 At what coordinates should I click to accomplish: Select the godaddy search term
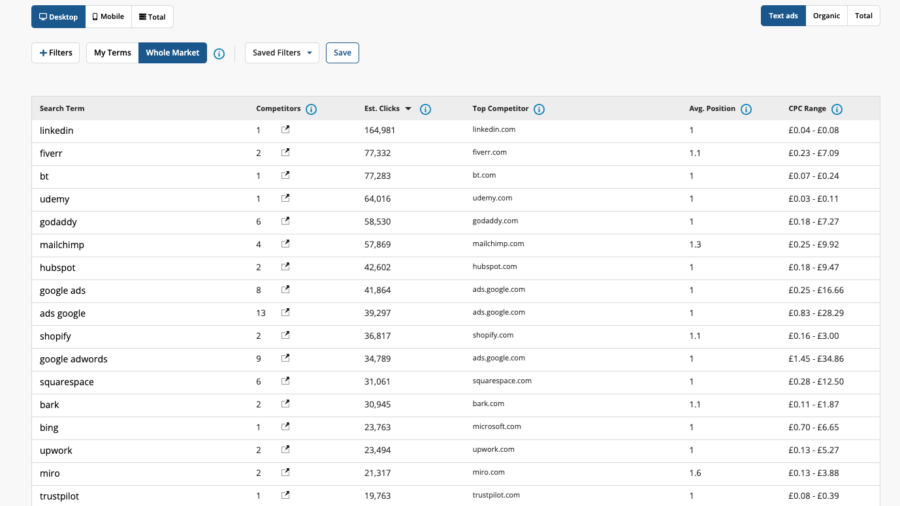pos(58,222)
